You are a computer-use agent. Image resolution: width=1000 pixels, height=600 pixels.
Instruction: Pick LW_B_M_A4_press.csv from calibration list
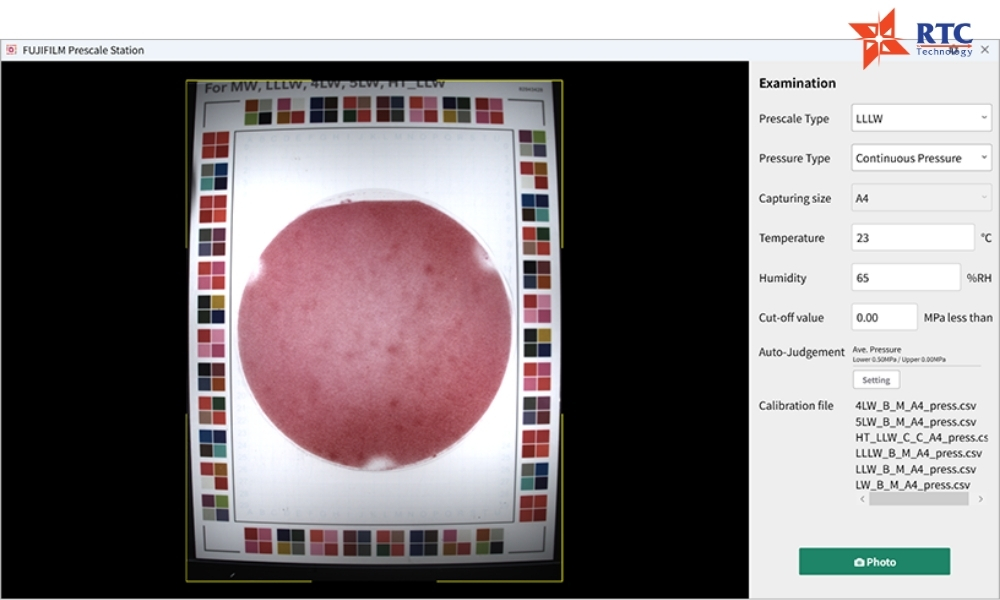913,485
